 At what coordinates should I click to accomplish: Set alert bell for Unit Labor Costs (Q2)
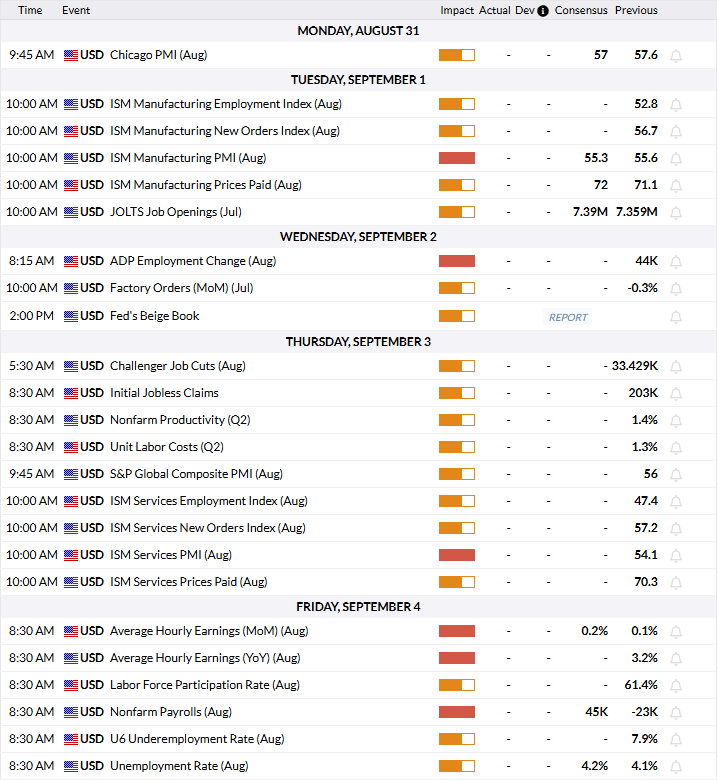[x=676, y=448]
